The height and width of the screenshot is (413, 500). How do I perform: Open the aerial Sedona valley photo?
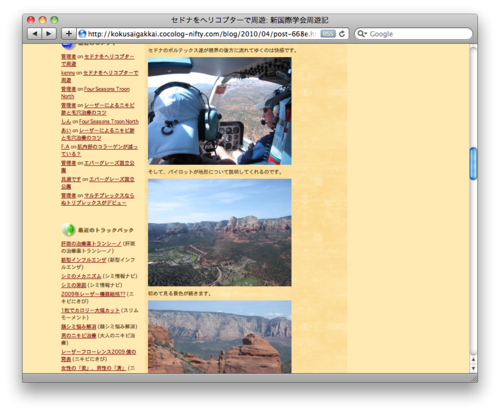[x=220, y=232]
